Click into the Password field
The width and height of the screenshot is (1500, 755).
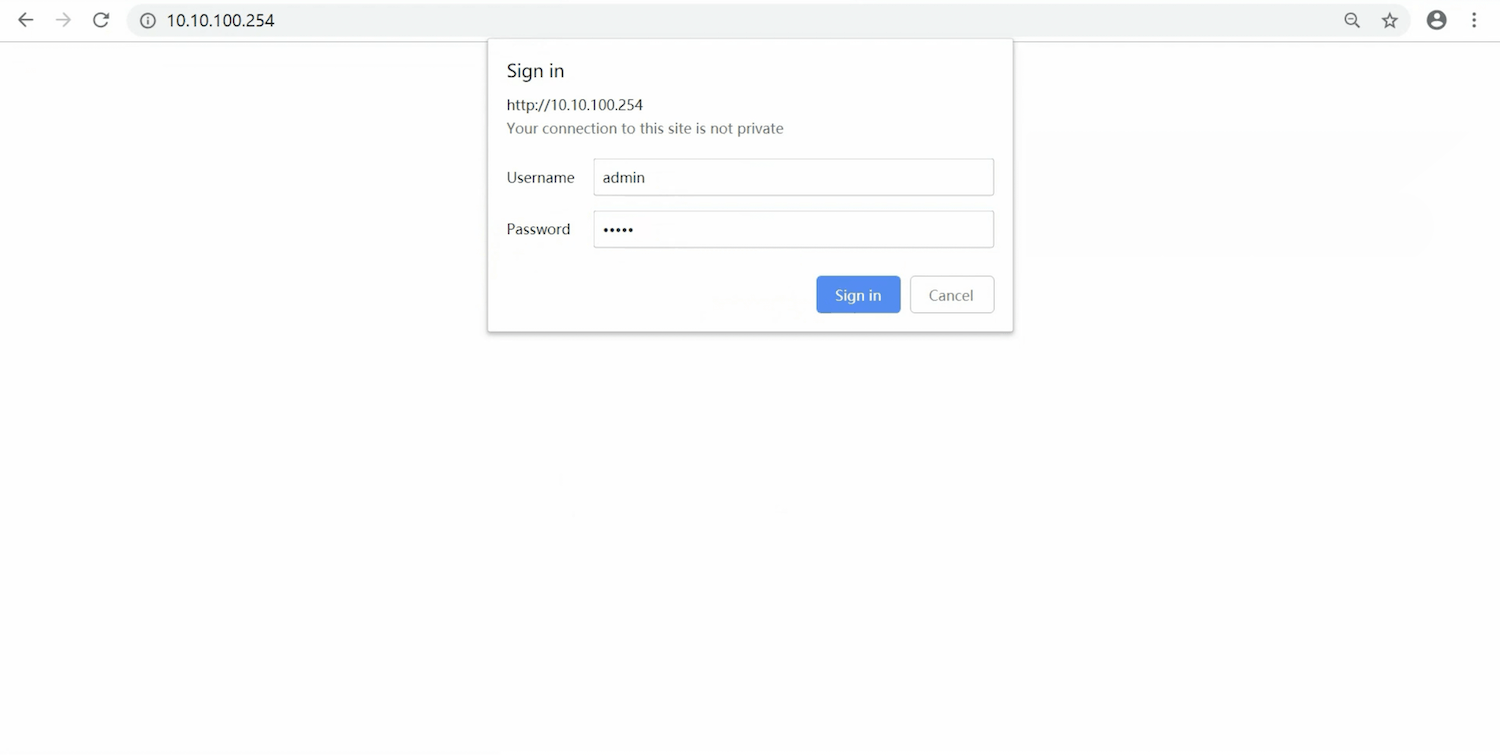[793, 229]
